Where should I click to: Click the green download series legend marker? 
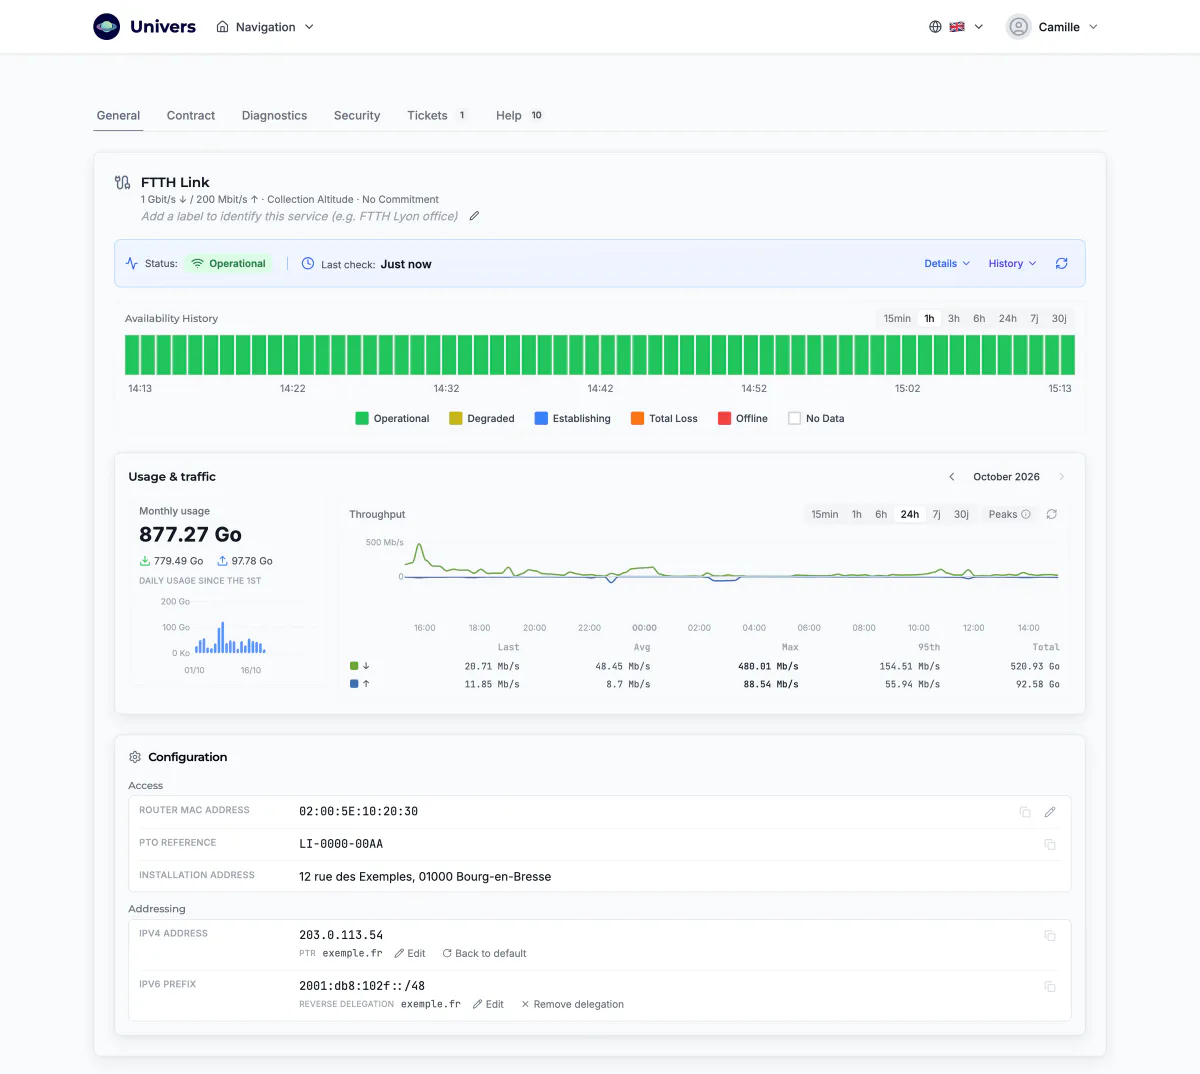[354, 666]
